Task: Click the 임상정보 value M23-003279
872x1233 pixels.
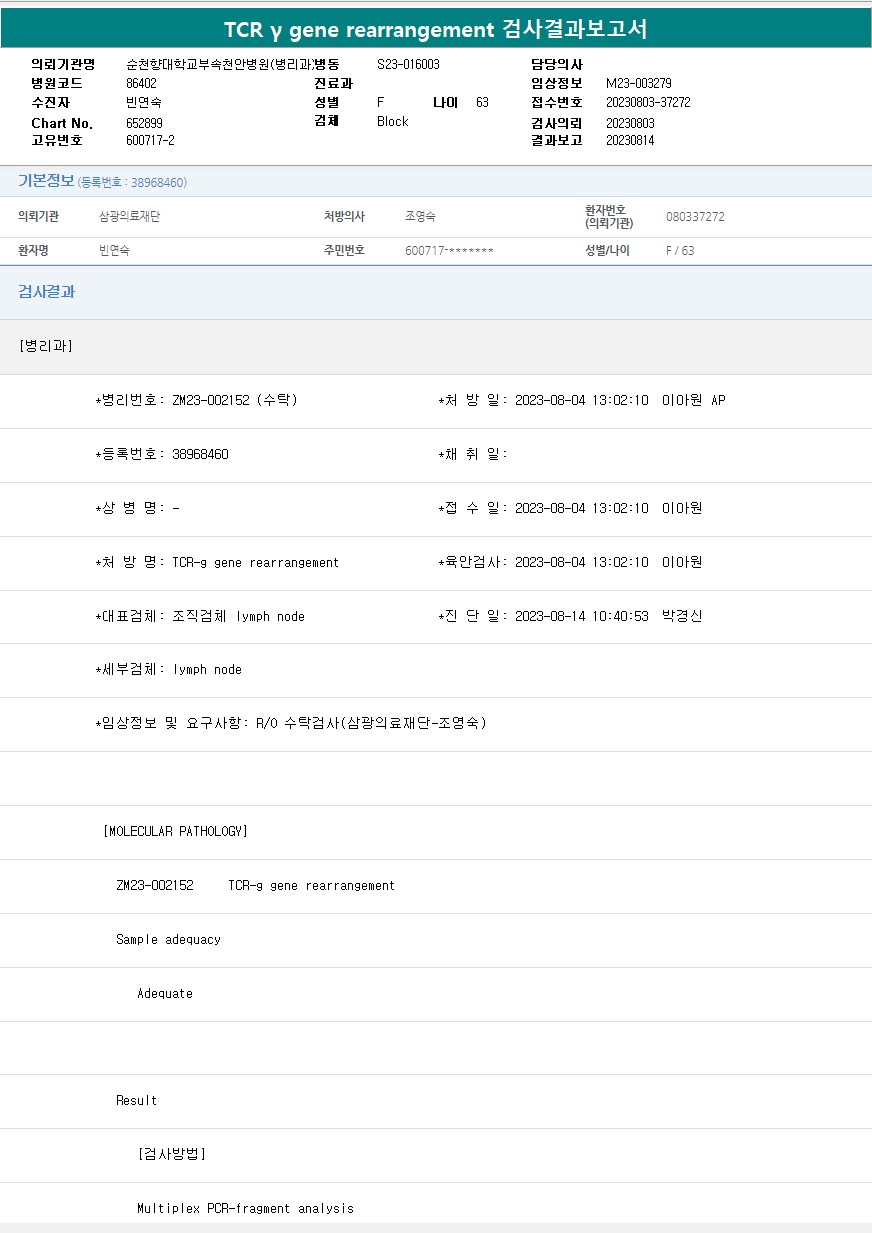Action: tap(638, 84)
